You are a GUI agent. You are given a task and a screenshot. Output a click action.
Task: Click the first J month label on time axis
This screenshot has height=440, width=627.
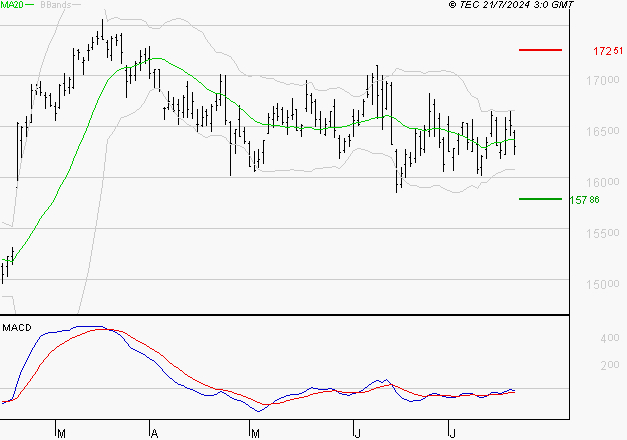click(x=357, y=434)
